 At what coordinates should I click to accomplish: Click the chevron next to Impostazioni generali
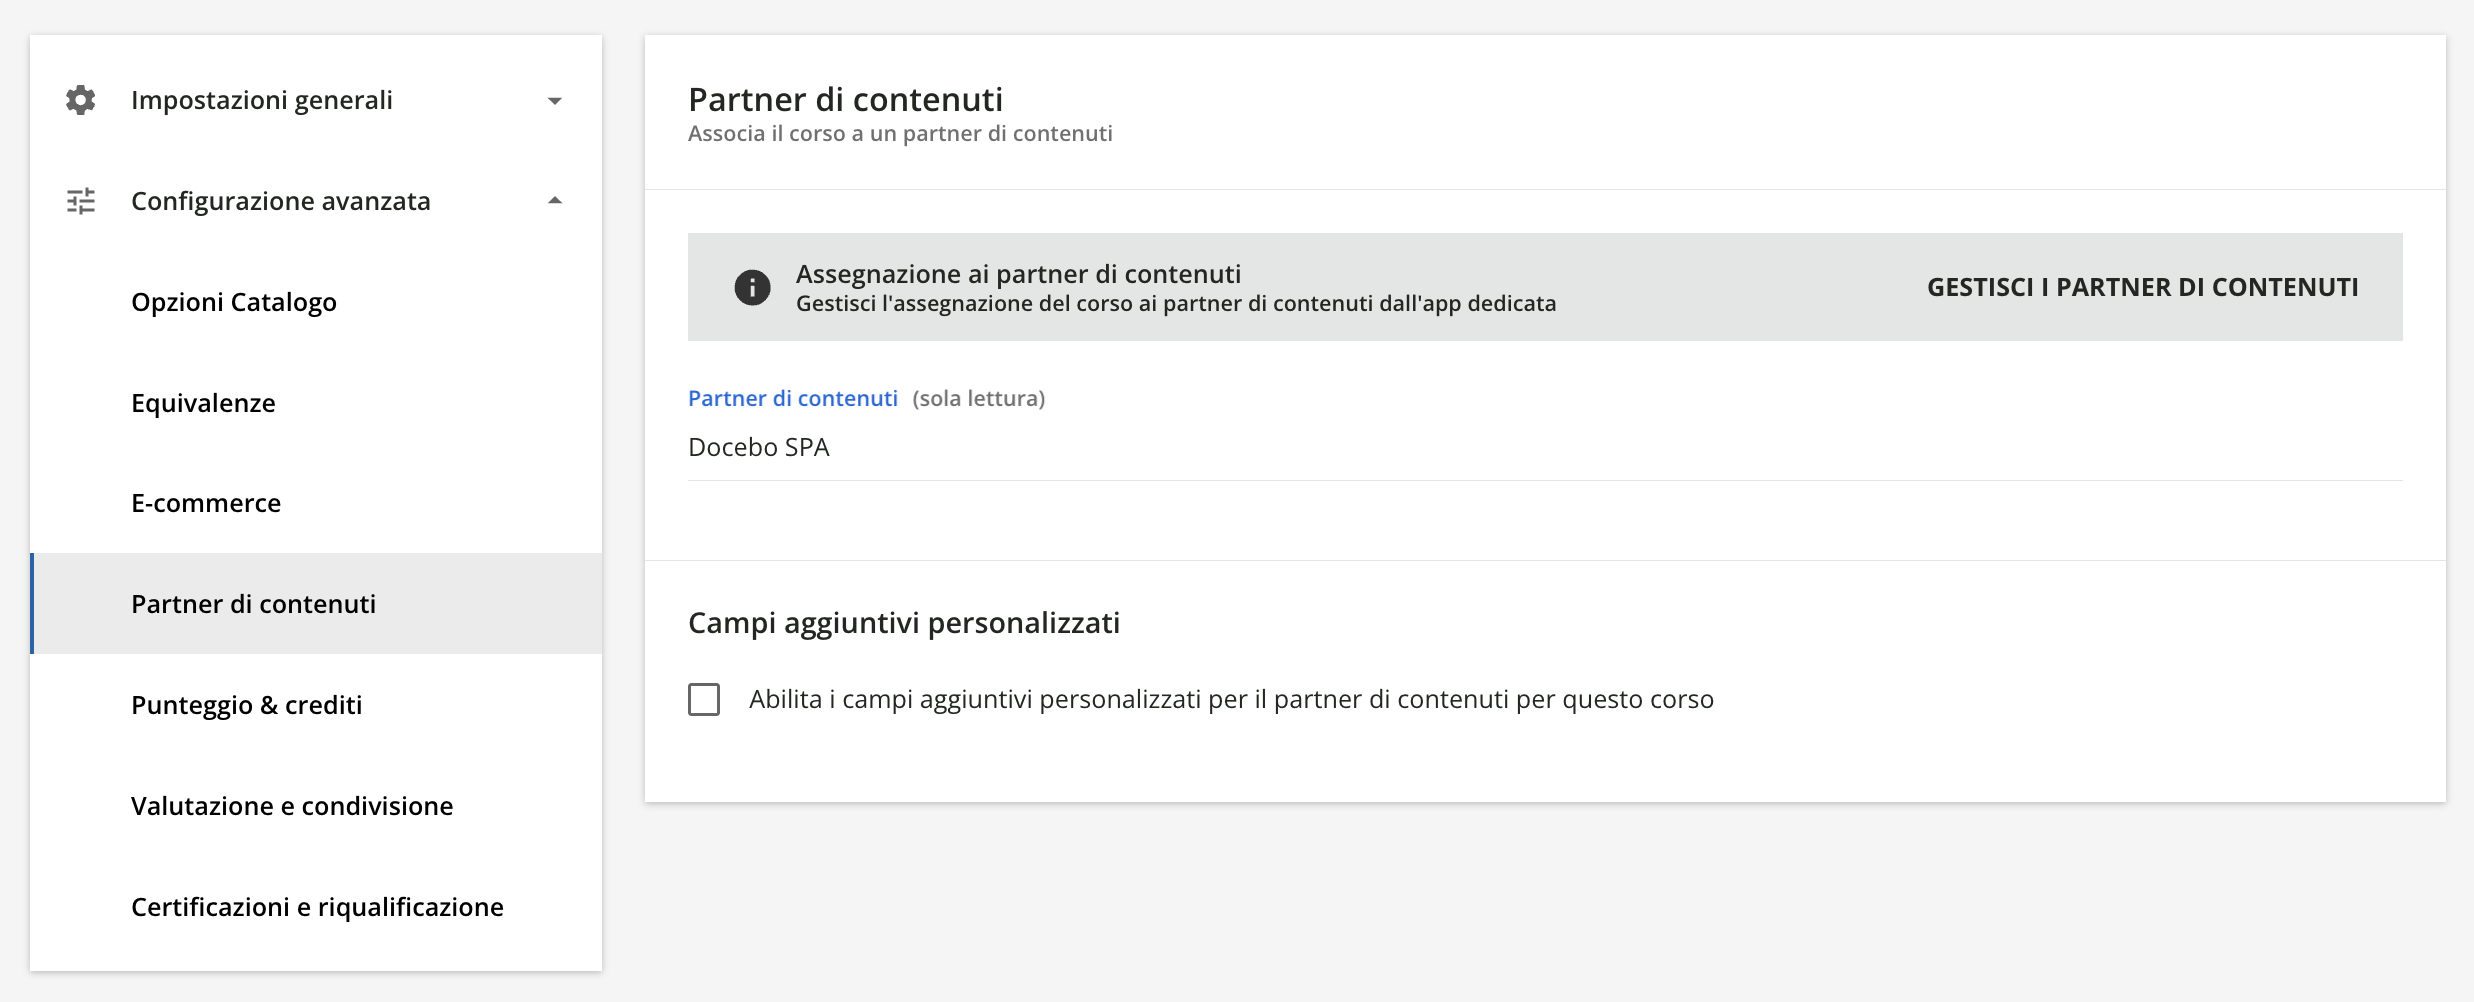tap(556, 100)
